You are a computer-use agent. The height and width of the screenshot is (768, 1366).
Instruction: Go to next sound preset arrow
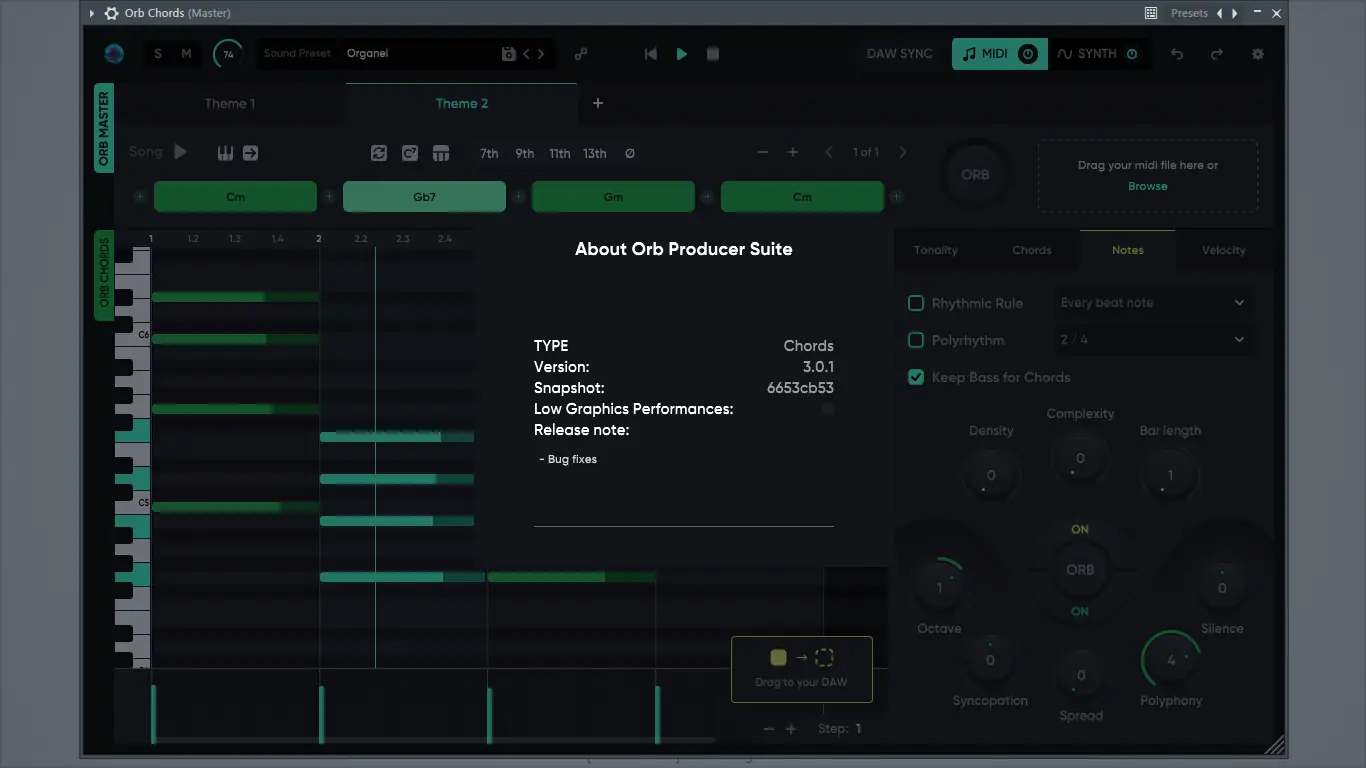(x=541, y=54)
